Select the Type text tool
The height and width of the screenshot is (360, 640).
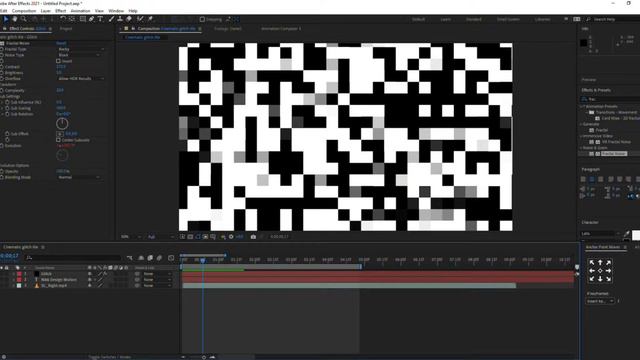(100, 19)
